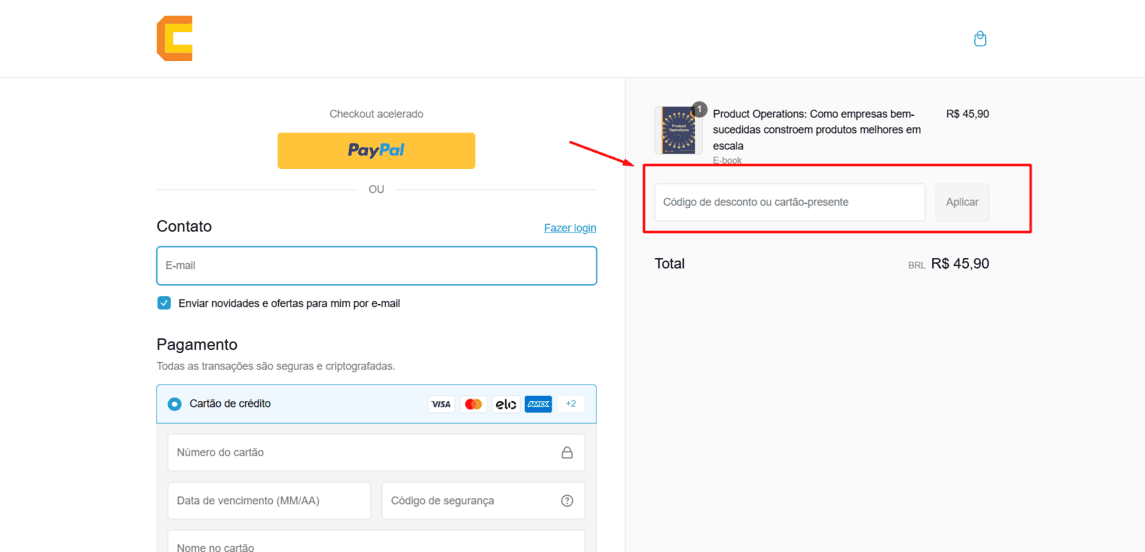
Task: Show the +2 additional card brands
Action: [x=570, y=404]
